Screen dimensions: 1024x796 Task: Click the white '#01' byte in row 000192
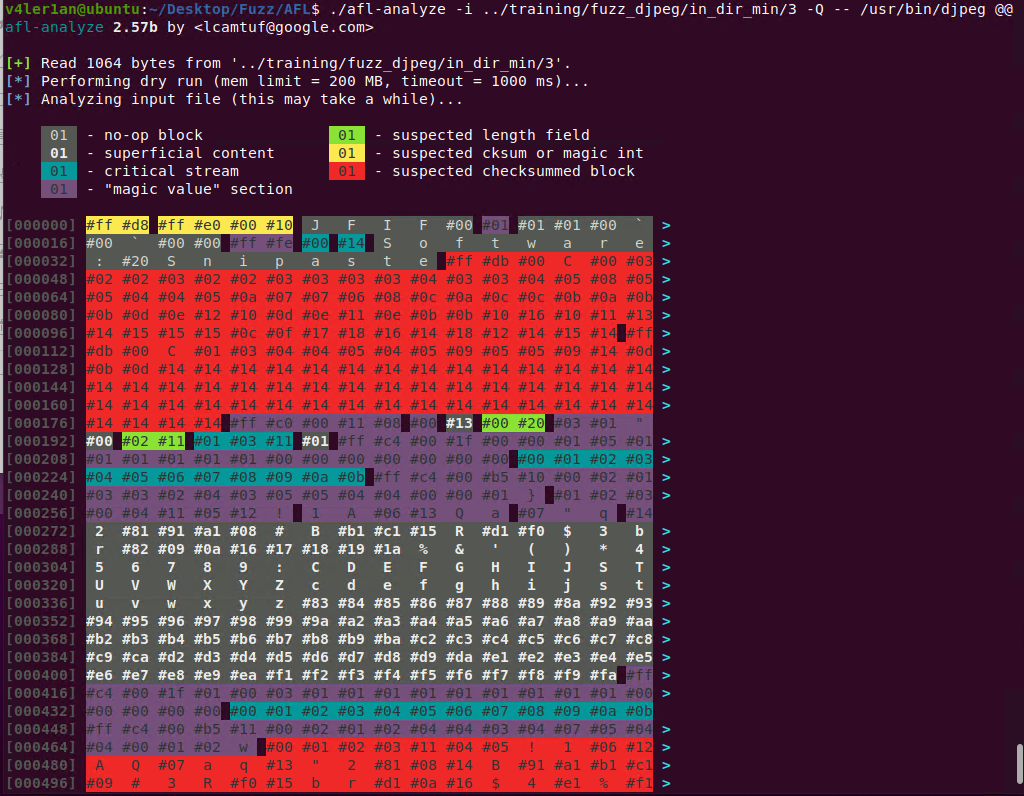coord(315,441)
